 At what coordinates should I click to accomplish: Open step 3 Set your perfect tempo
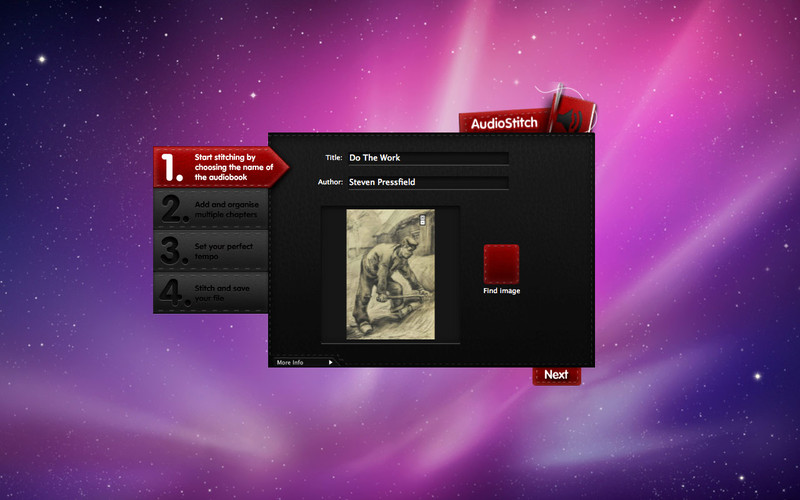click(x=211, y=251)
